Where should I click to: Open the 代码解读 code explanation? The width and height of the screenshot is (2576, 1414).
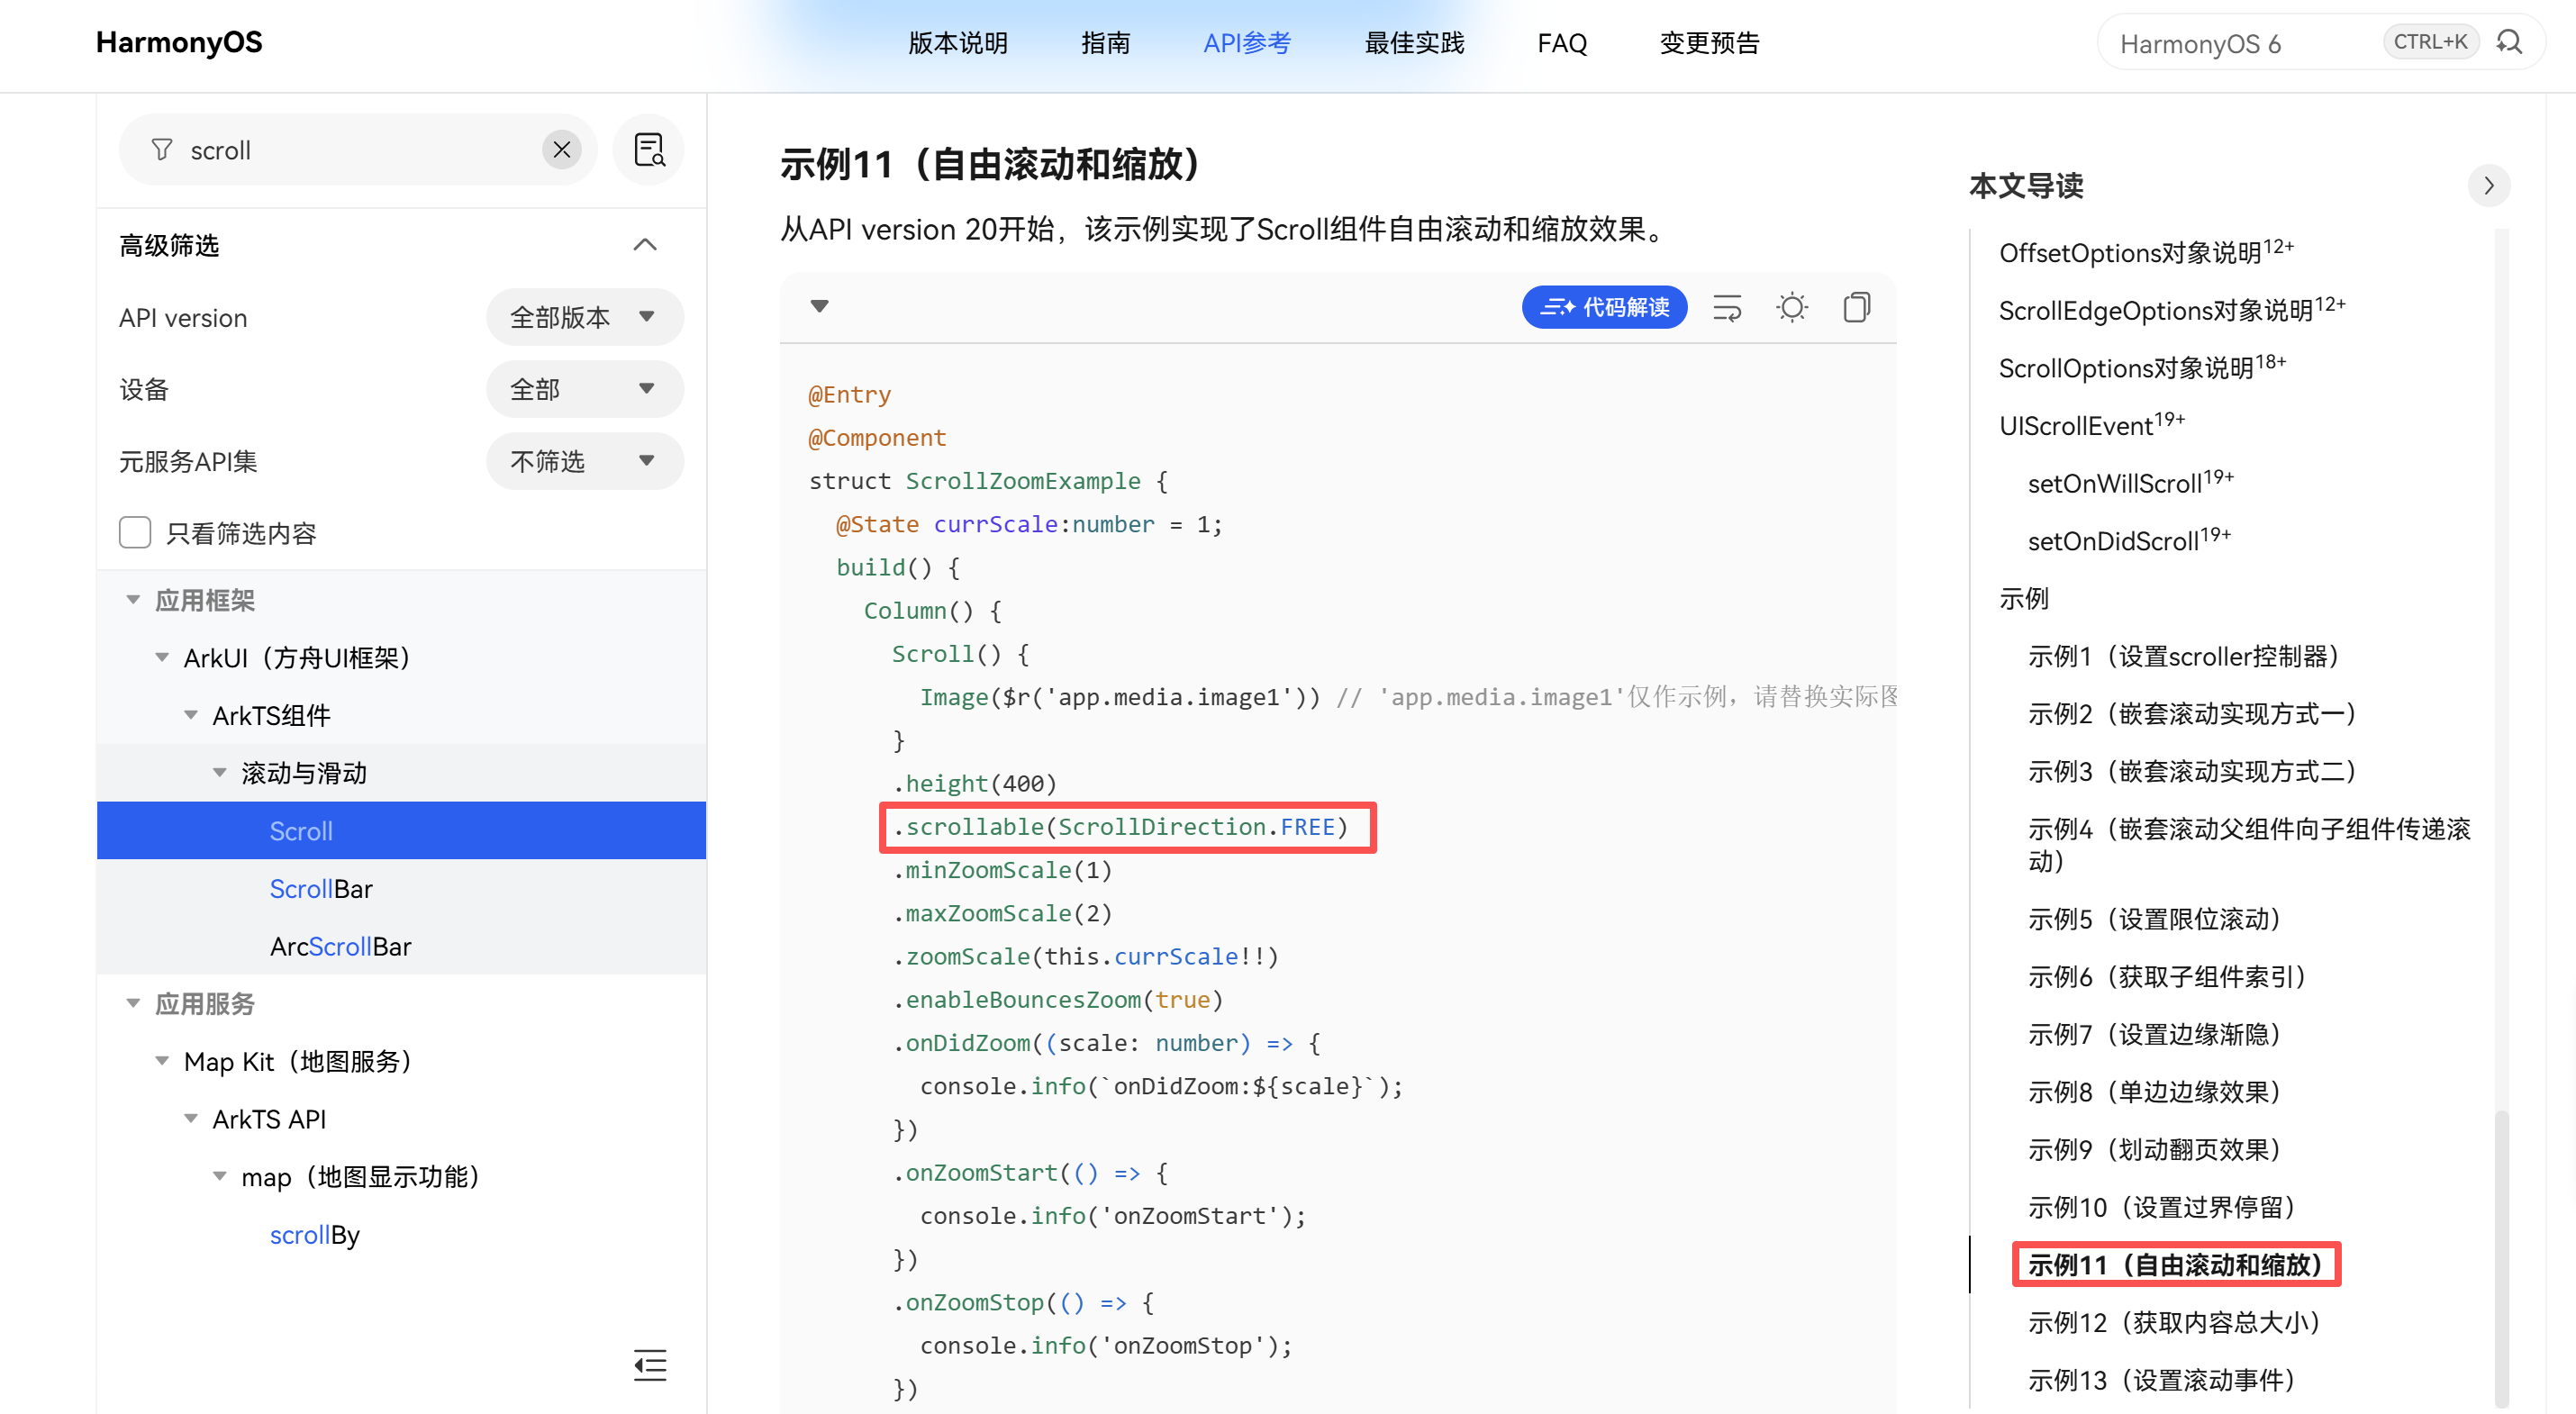coord(1604,307)
